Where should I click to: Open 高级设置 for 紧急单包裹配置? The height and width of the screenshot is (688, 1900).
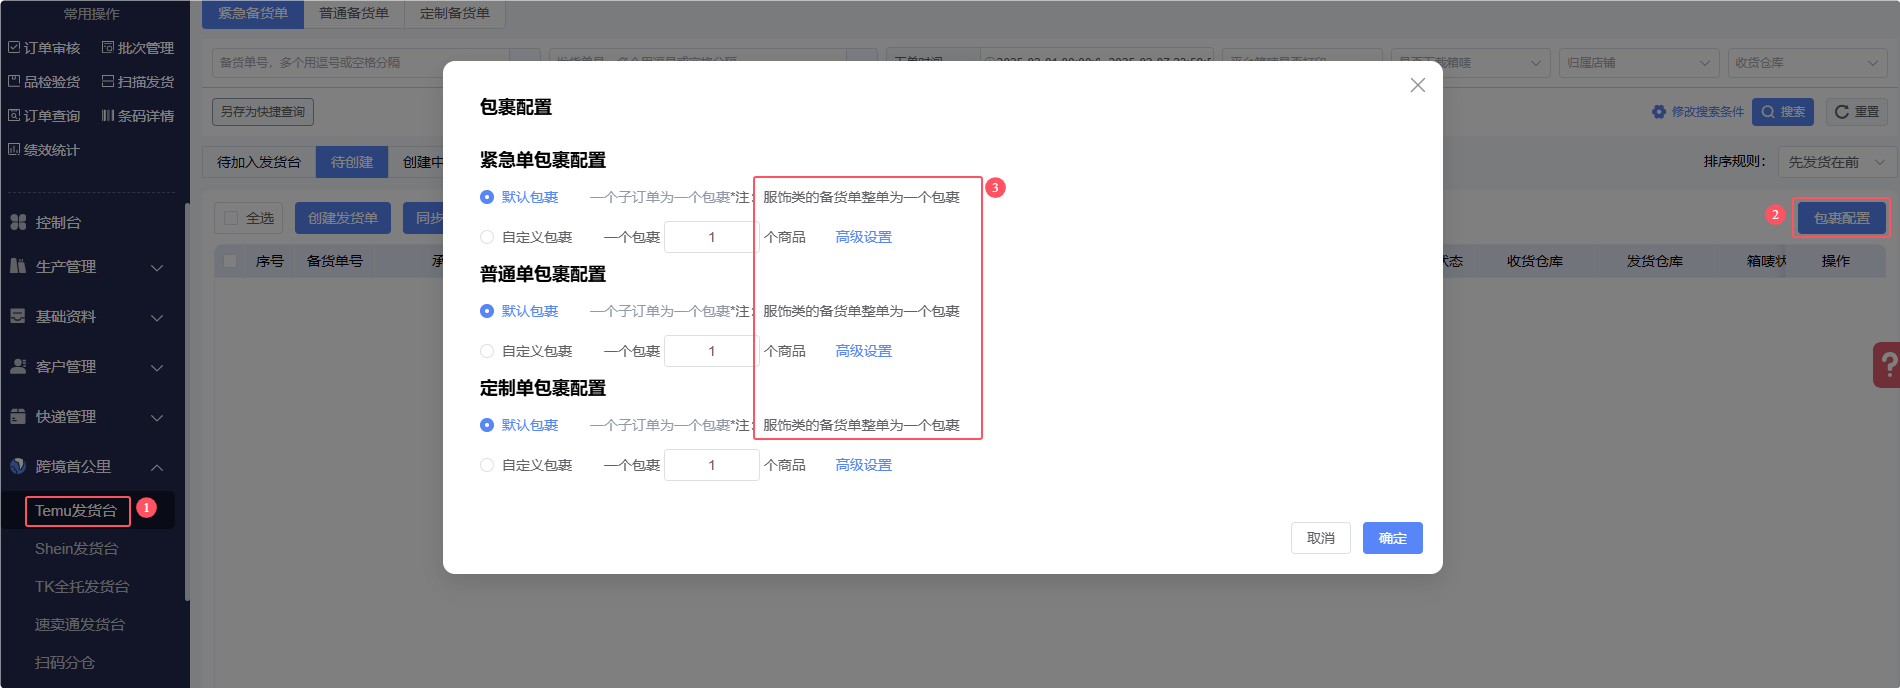click(863, 237)
